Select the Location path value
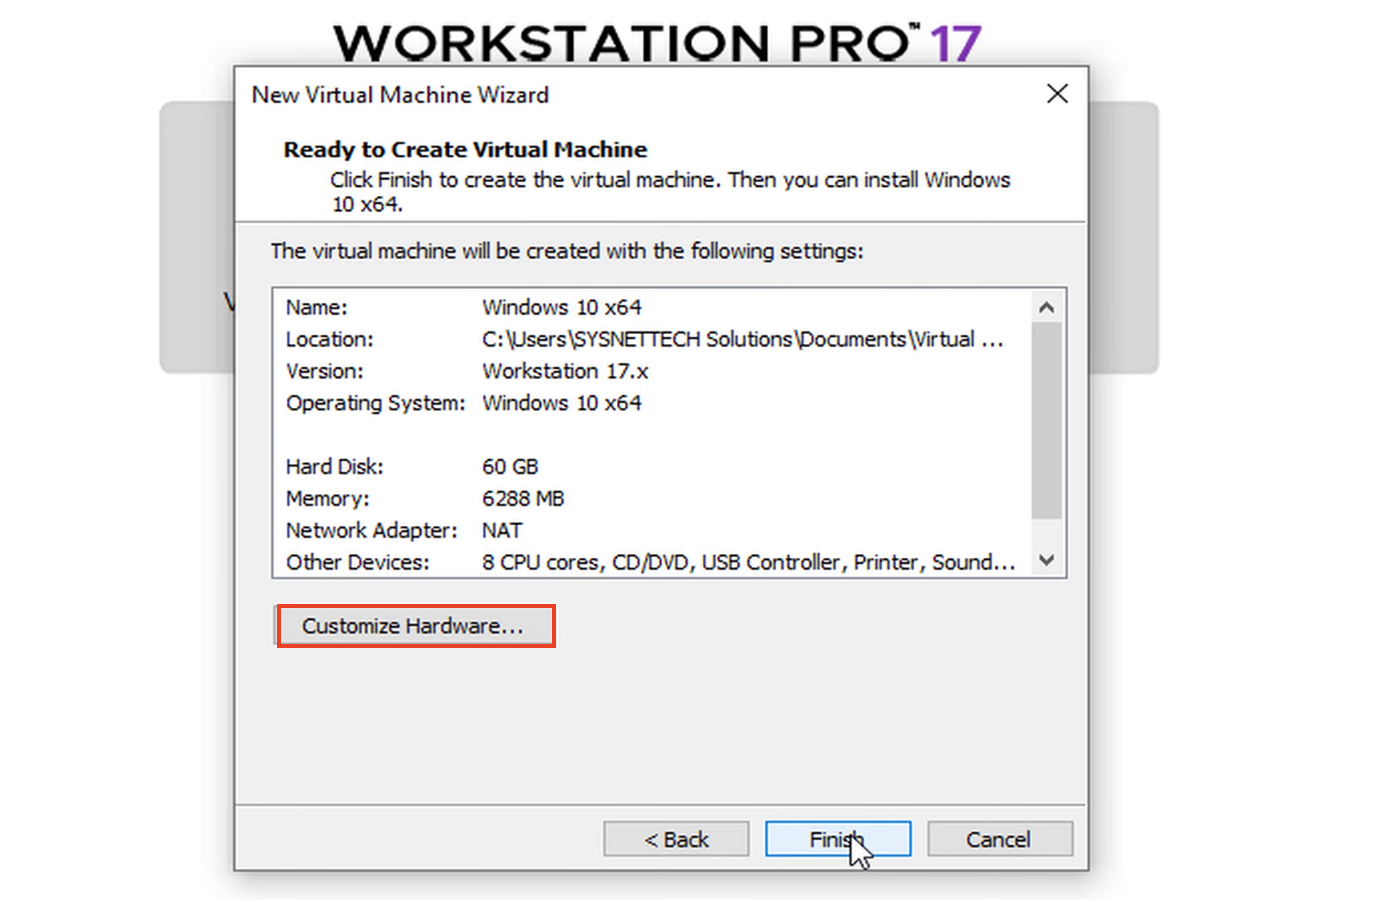The height and width of the screenshot is (900, 1388). 742,339
